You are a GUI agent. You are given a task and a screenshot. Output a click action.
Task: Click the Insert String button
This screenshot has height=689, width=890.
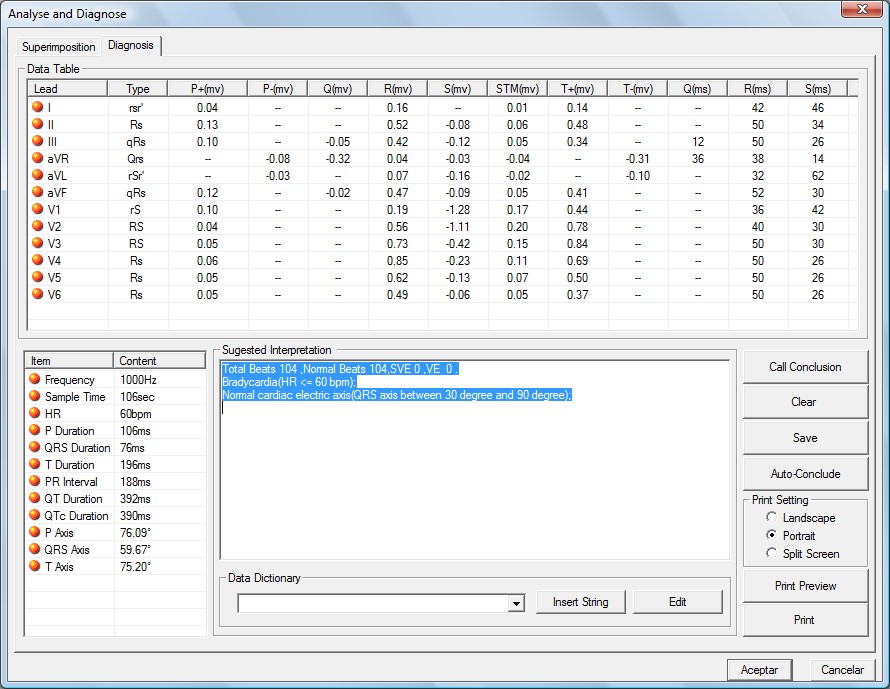[x=580, y=602]
